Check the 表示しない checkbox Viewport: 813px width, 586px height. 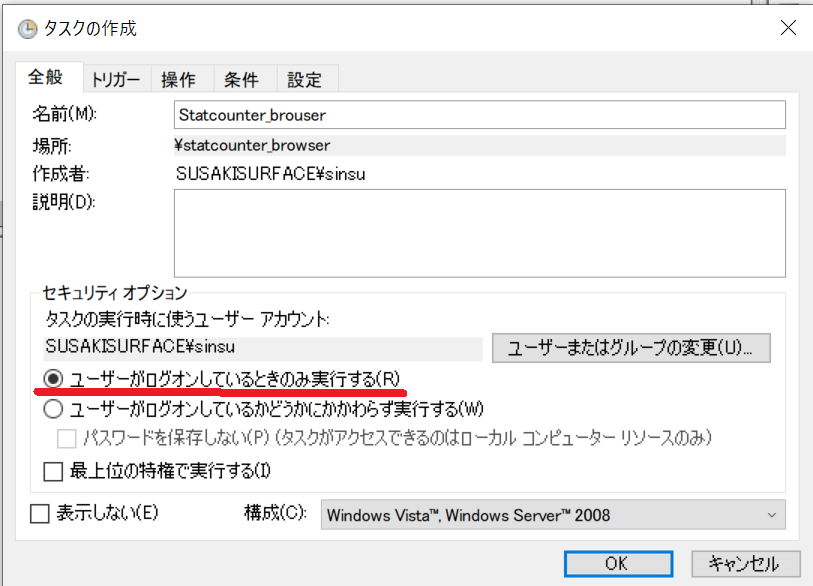(40, 514)
